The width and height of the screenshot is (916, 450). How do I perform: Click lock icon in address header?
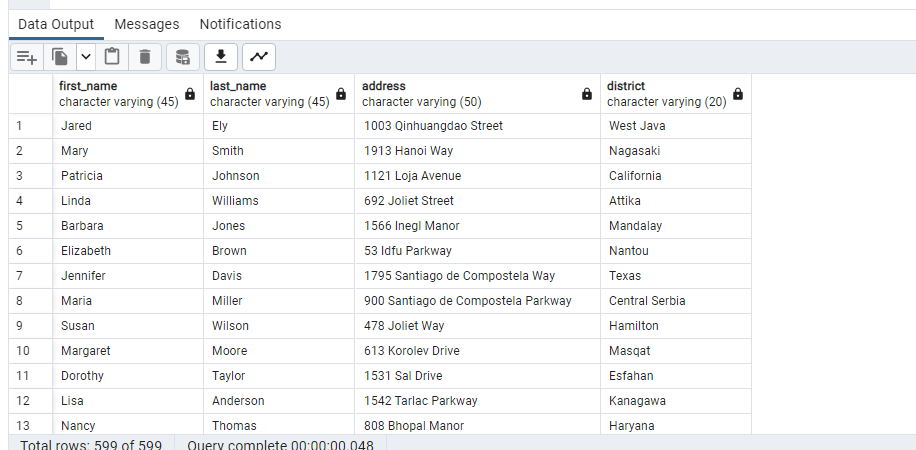(587, 94)
